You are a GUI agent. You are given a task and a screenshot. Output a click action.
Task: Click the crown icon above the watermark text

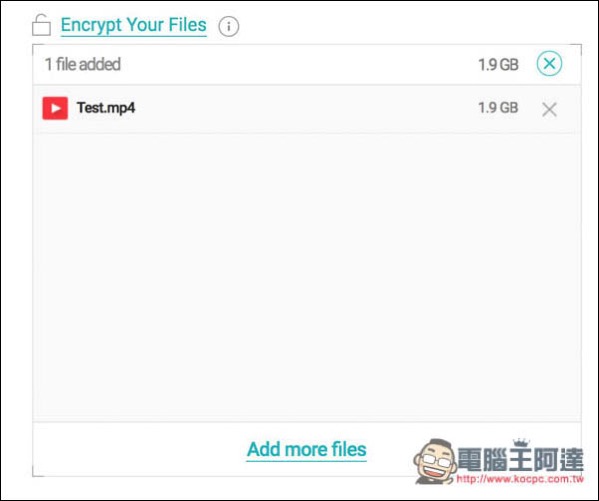[521, 443]
